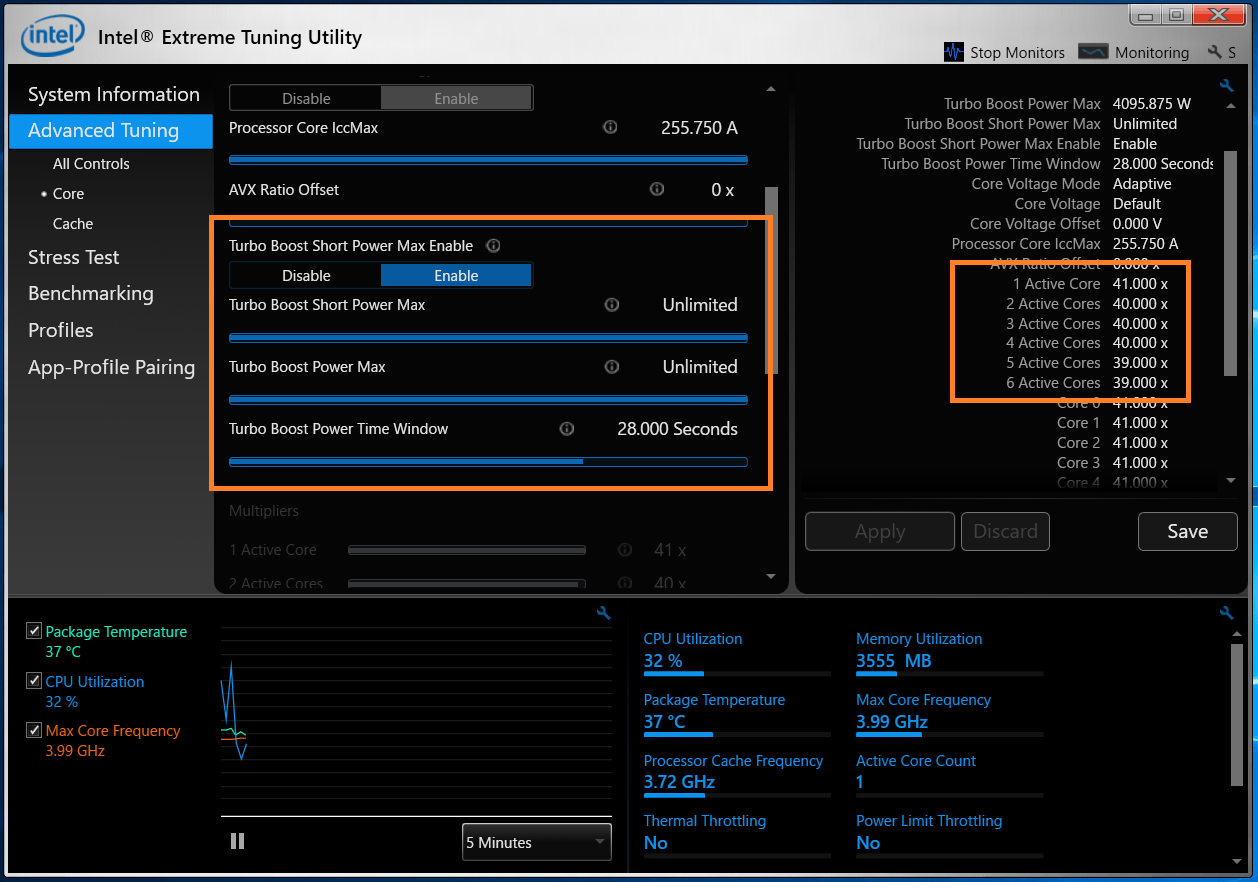
Task: Click the tuning panel scroll-up arrow
Action: click(x=770, y=89)
